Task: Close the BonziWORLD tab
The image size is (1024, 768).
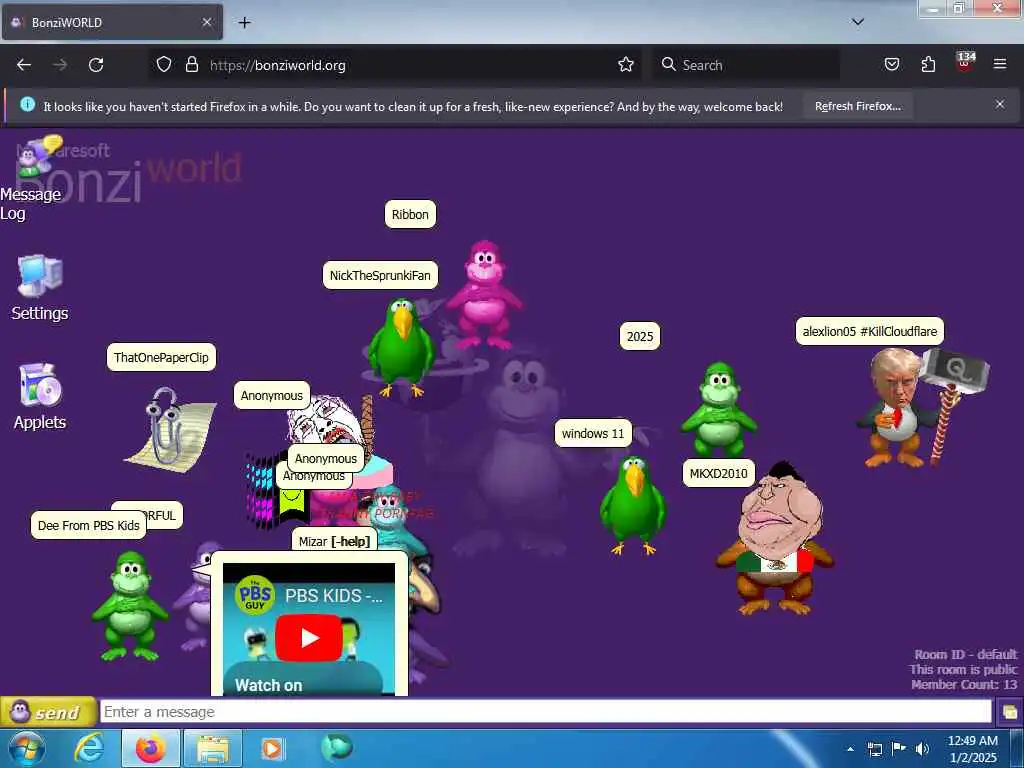Action: (206, 22)
